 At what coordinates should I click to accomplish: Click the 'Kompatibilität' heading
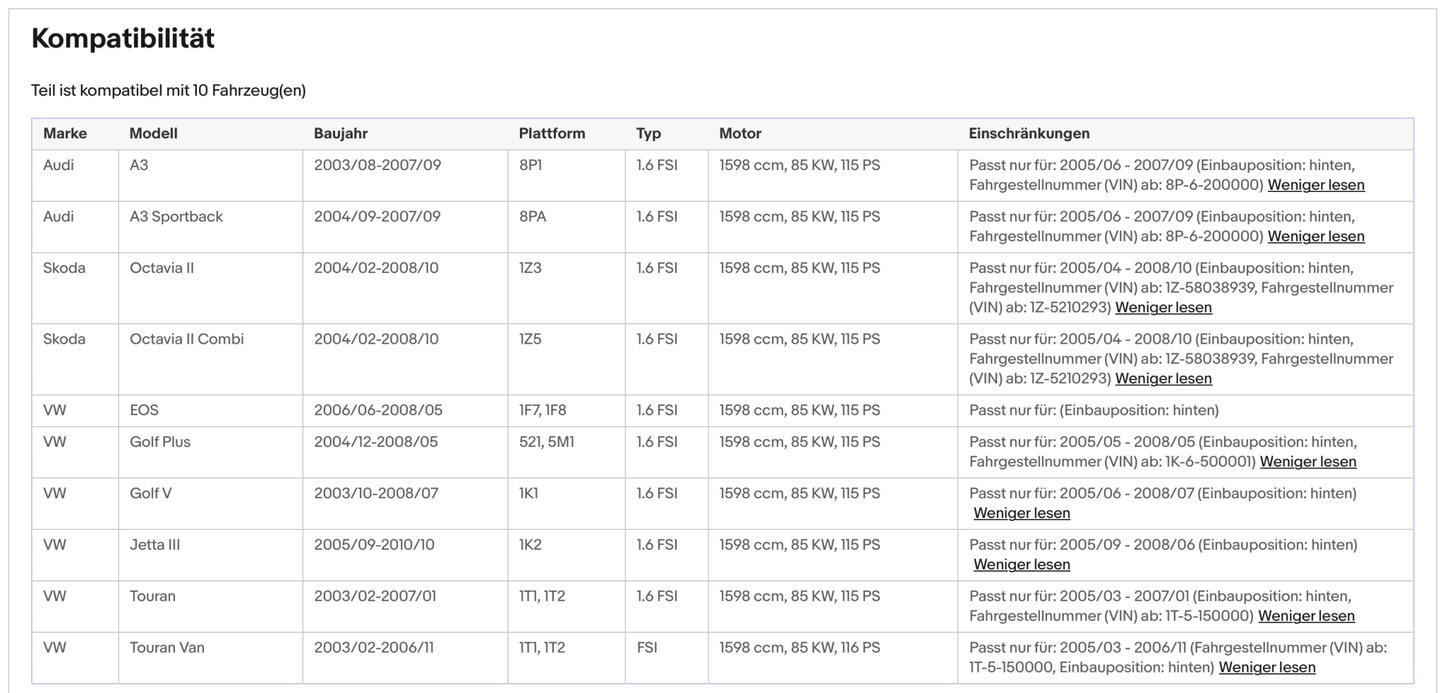[123, 38]
